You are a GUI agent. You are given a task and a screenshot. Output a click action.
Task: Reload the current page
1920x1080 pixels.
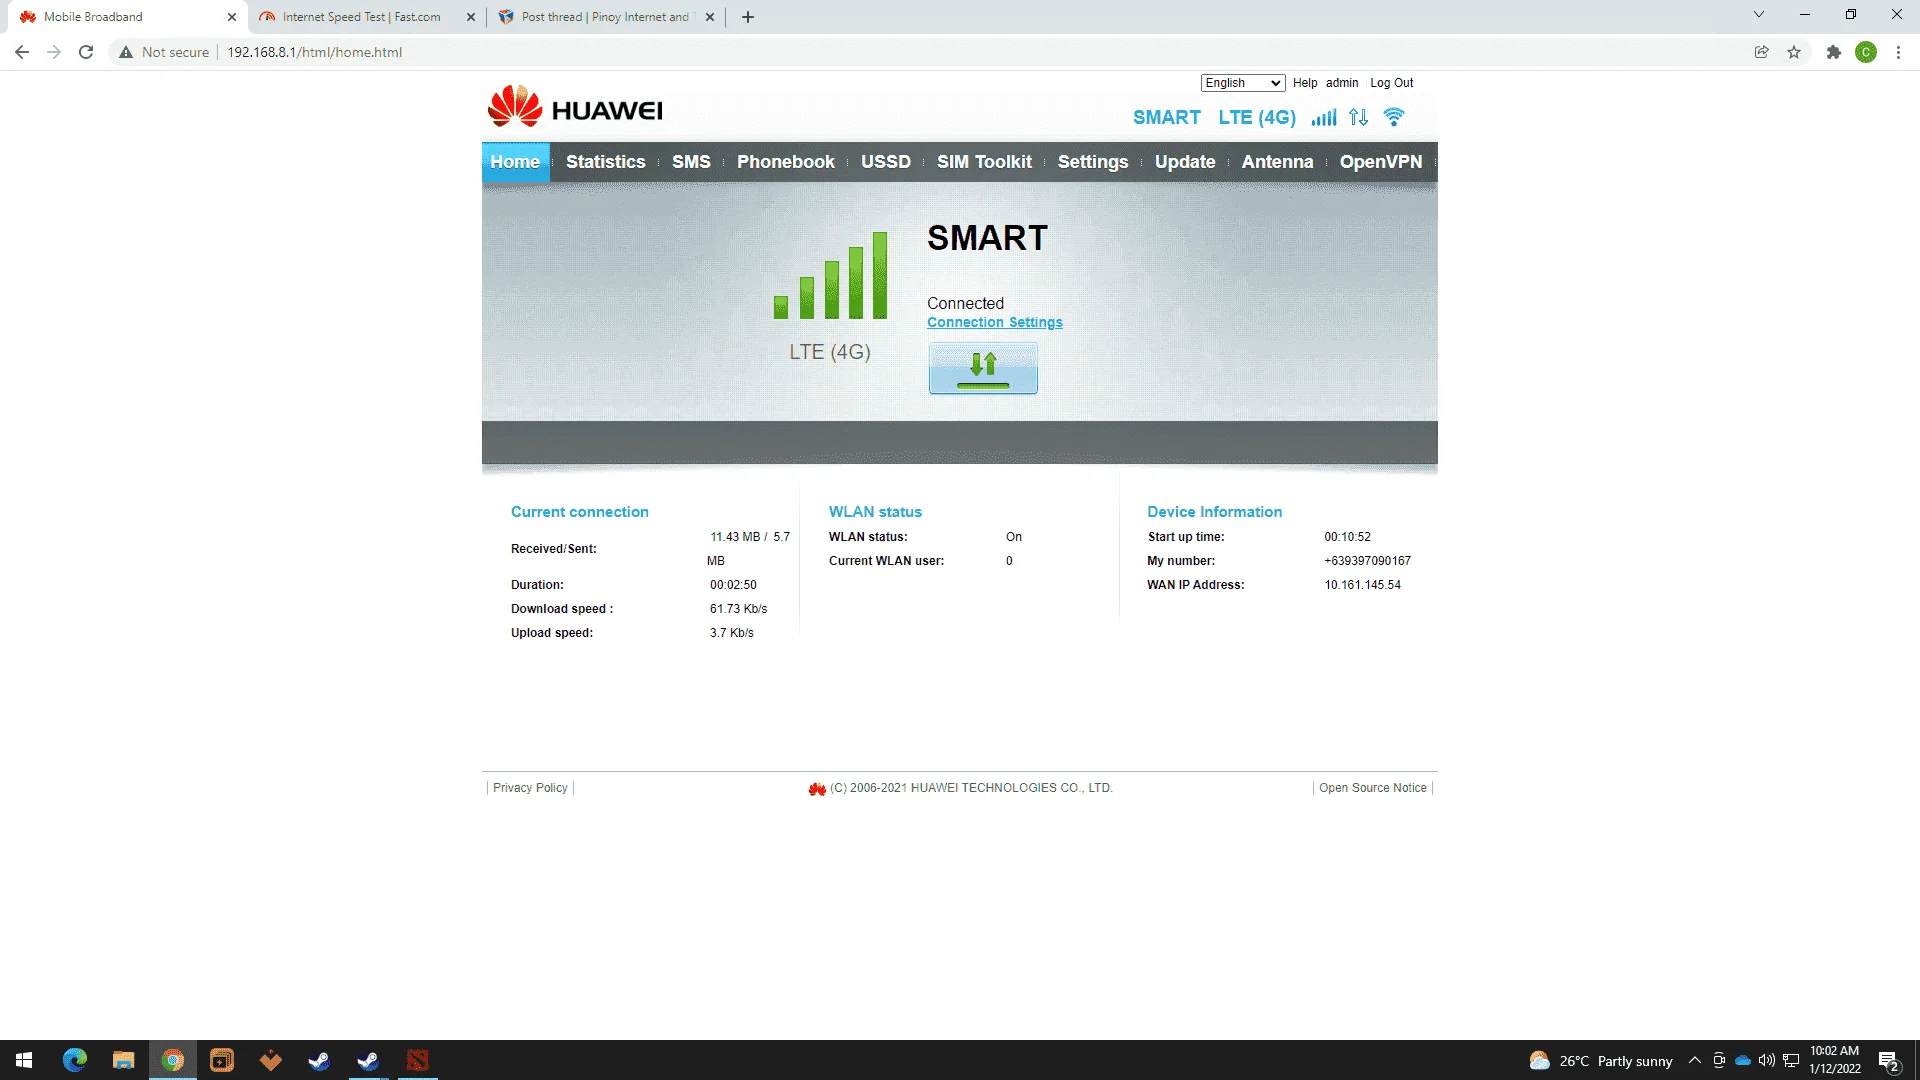pyautogui.click(x=86, y=52)
